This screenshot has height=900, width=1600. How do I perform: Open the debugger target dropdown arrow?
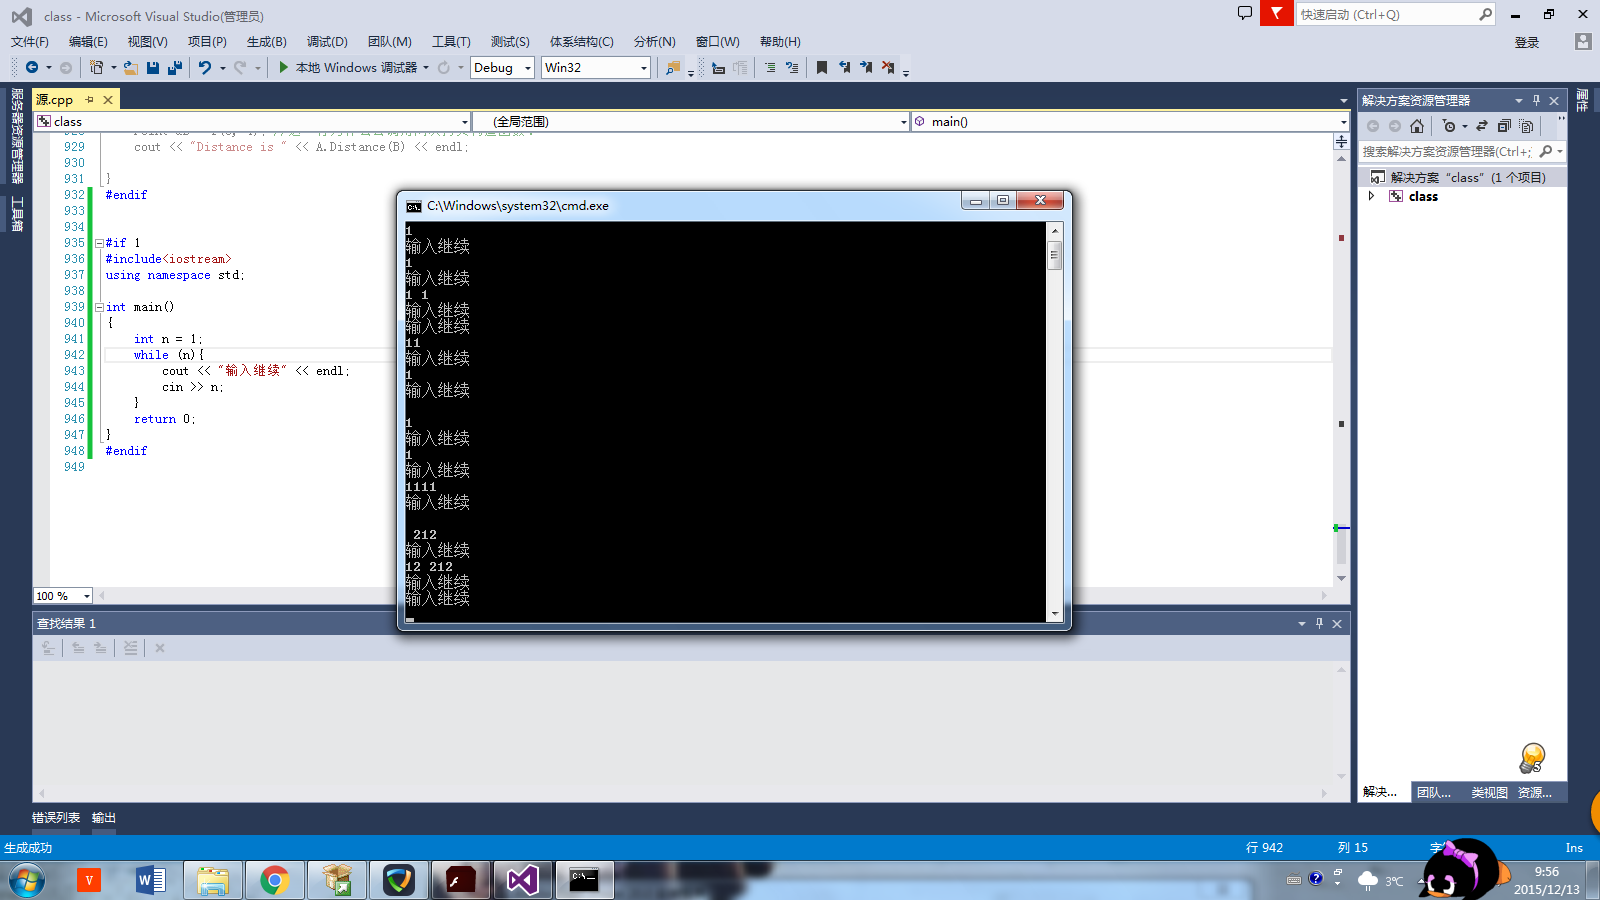pos(426,67)
